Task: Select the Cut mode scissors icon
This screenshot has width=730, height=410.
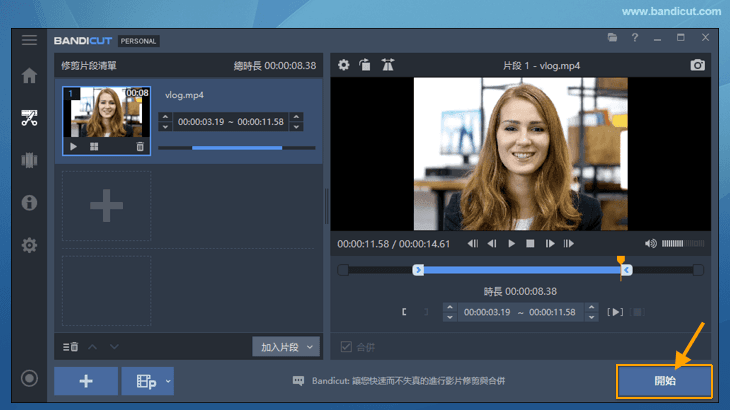Action: [29, 118]
